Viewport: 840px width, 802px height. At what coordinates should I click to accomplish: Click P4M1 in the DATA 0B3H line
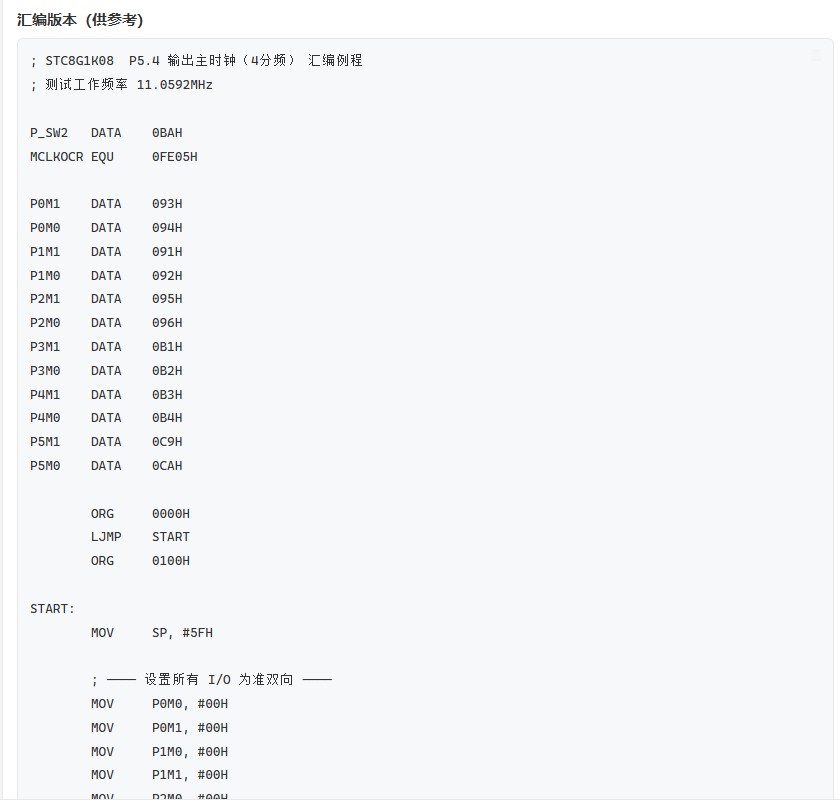45,395
